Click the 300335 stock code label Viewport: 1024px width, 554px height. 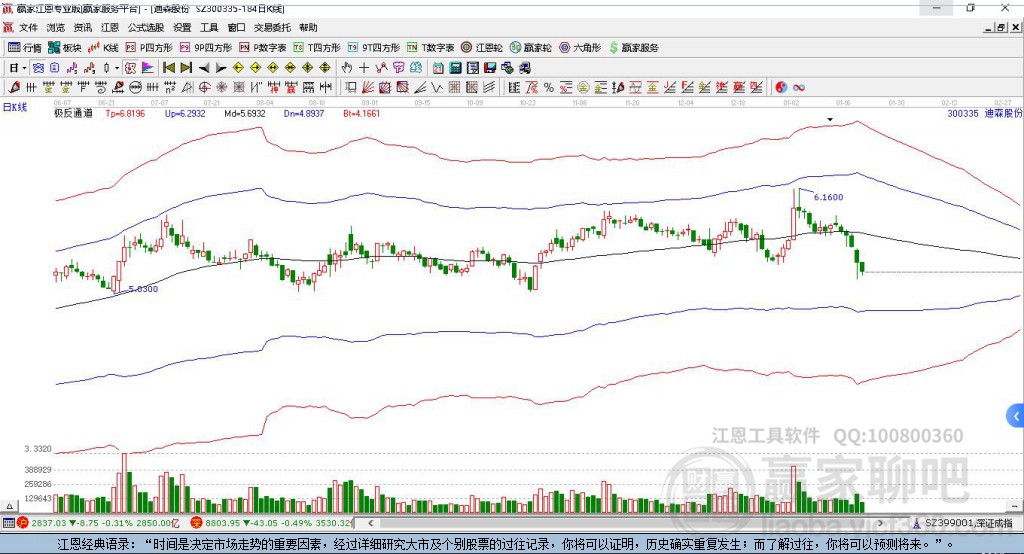(x=963, y=114)
